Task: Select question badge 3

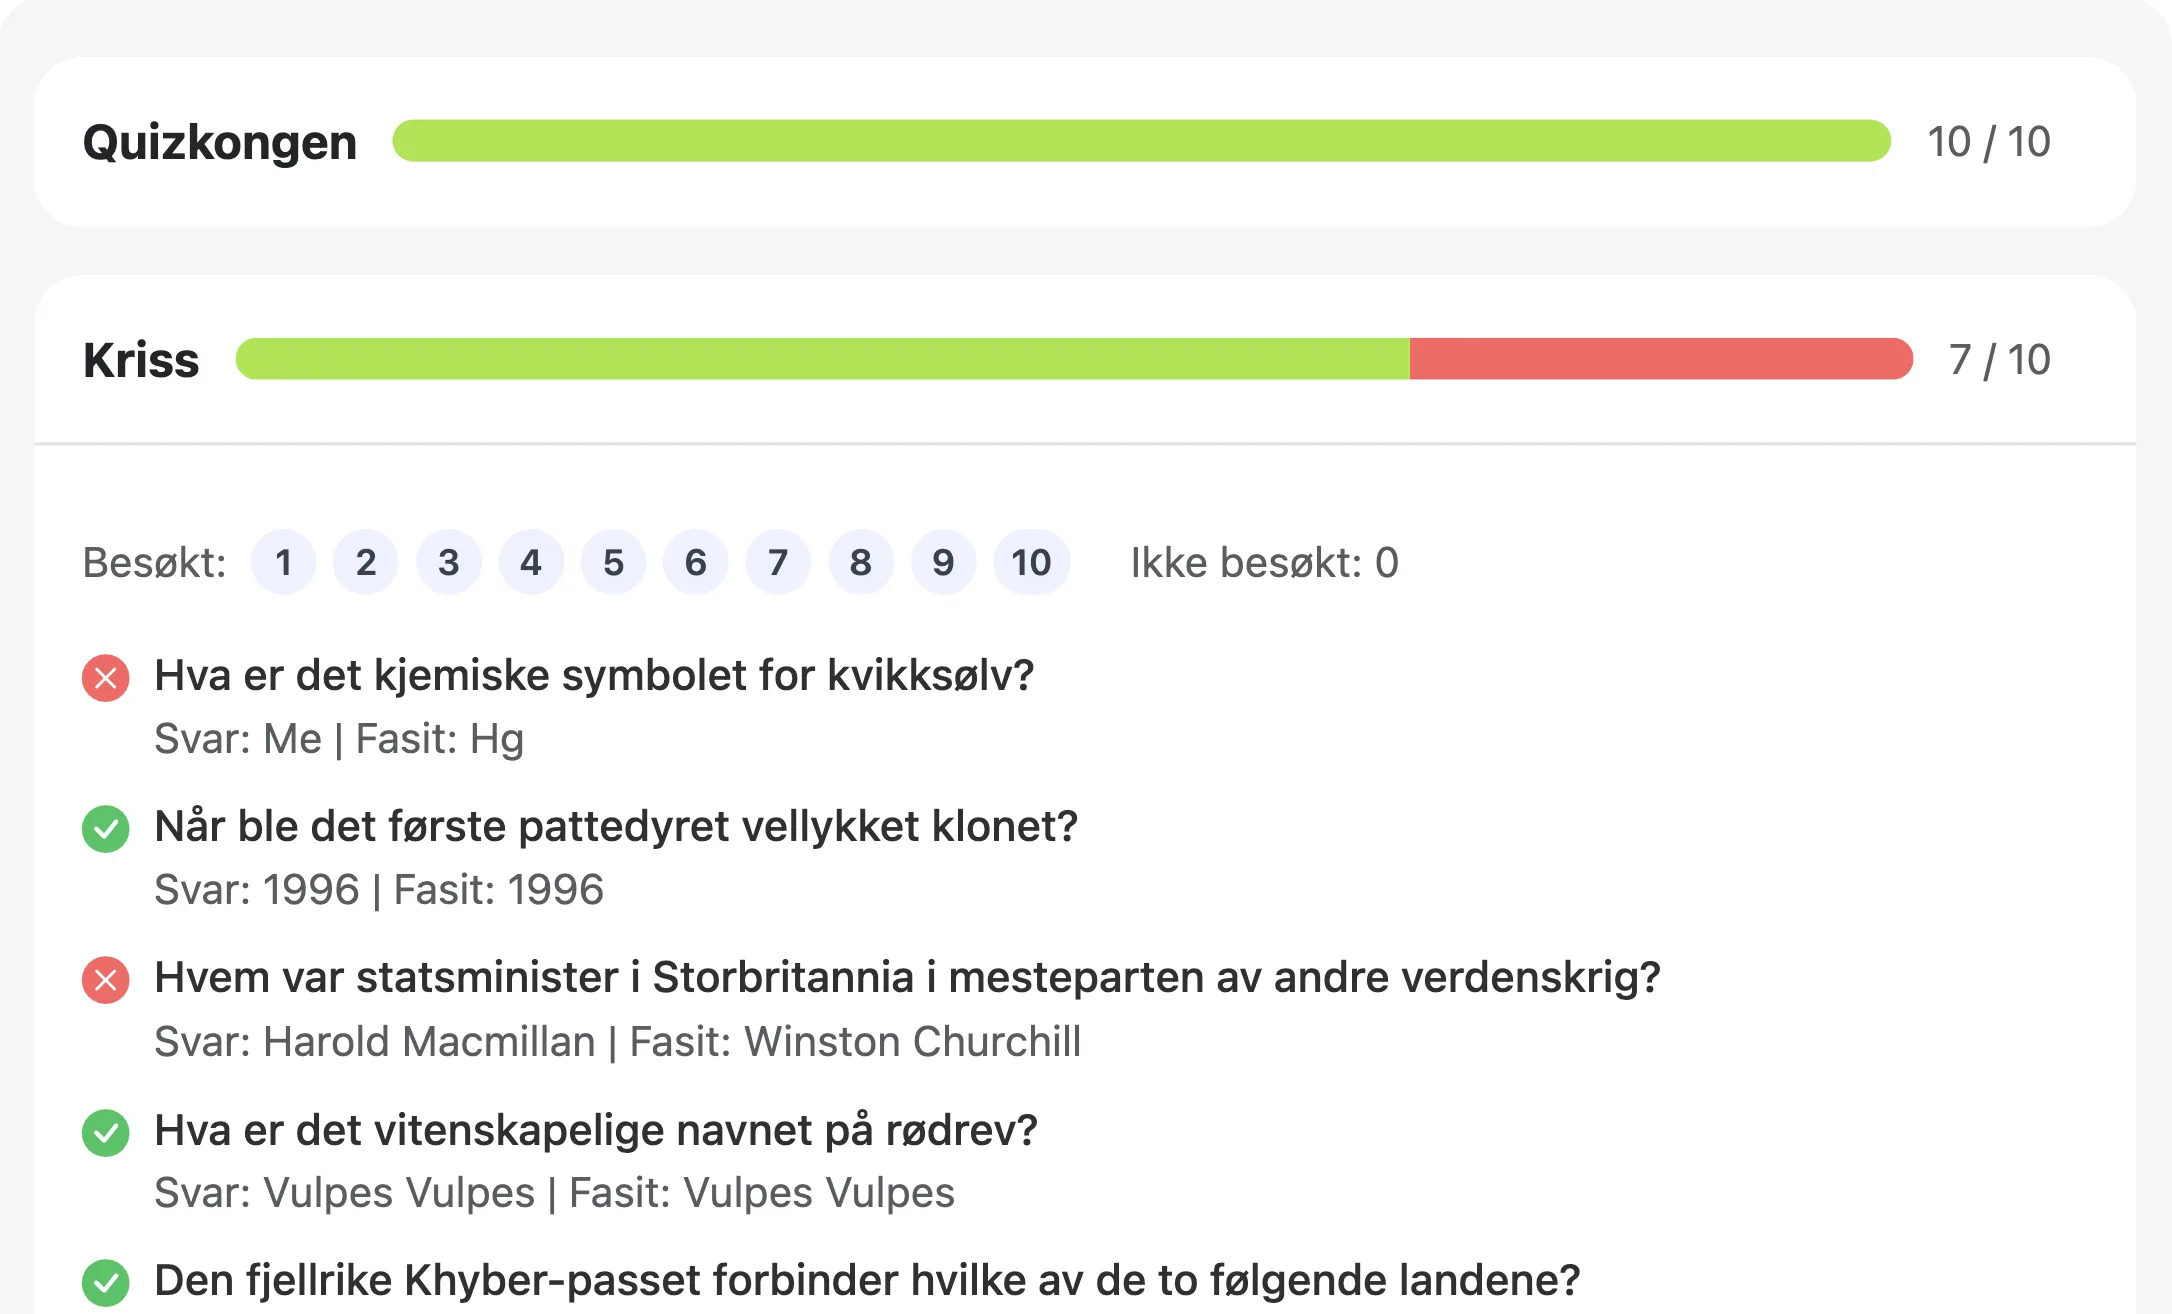Action: [x=448, y=562]
